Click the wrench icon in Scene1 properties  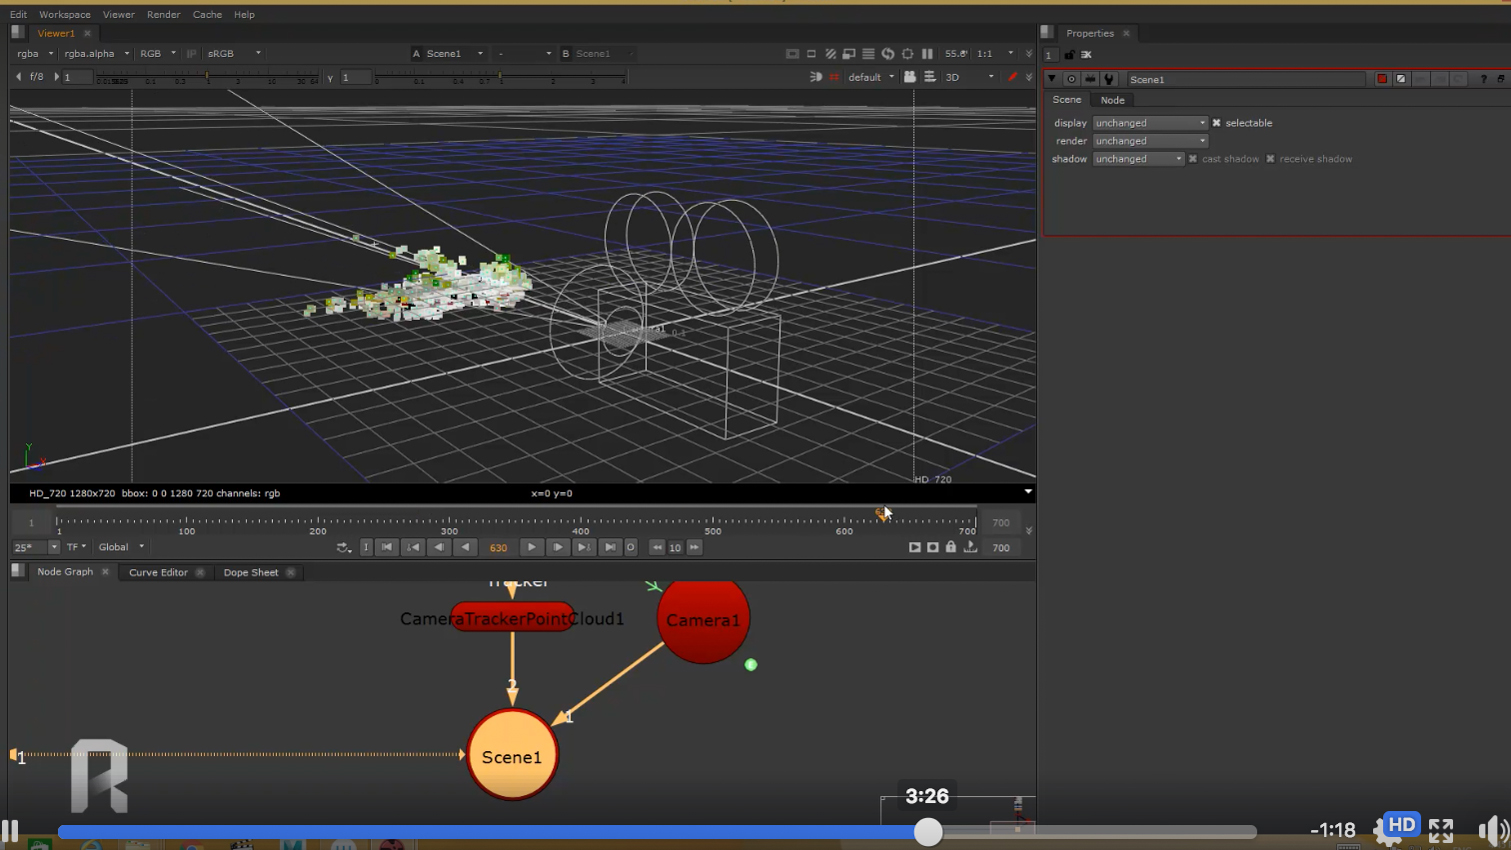coord(1109,79)
